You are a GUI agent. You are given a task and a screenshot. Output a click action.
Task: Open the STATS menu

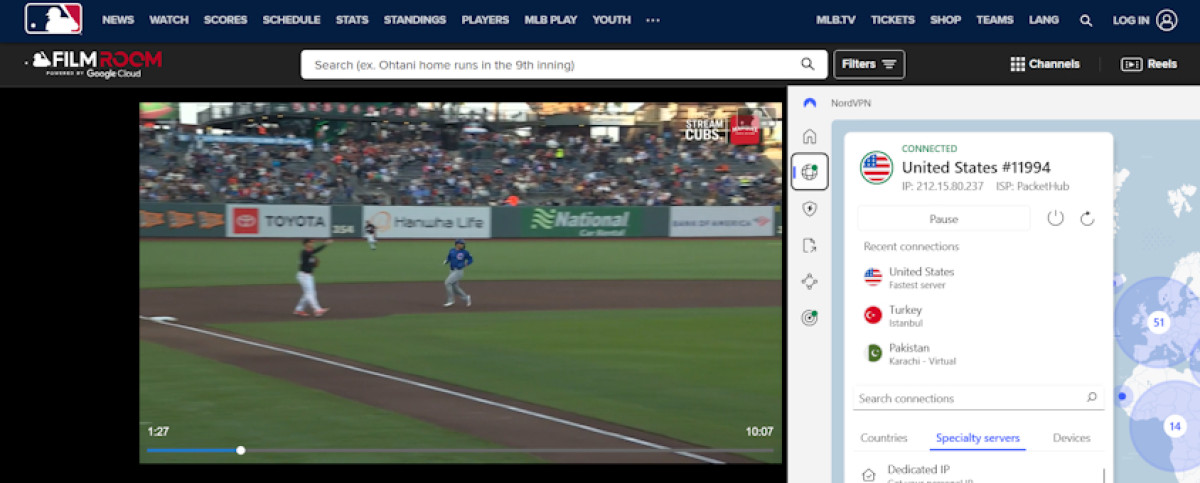pos(352,20)
